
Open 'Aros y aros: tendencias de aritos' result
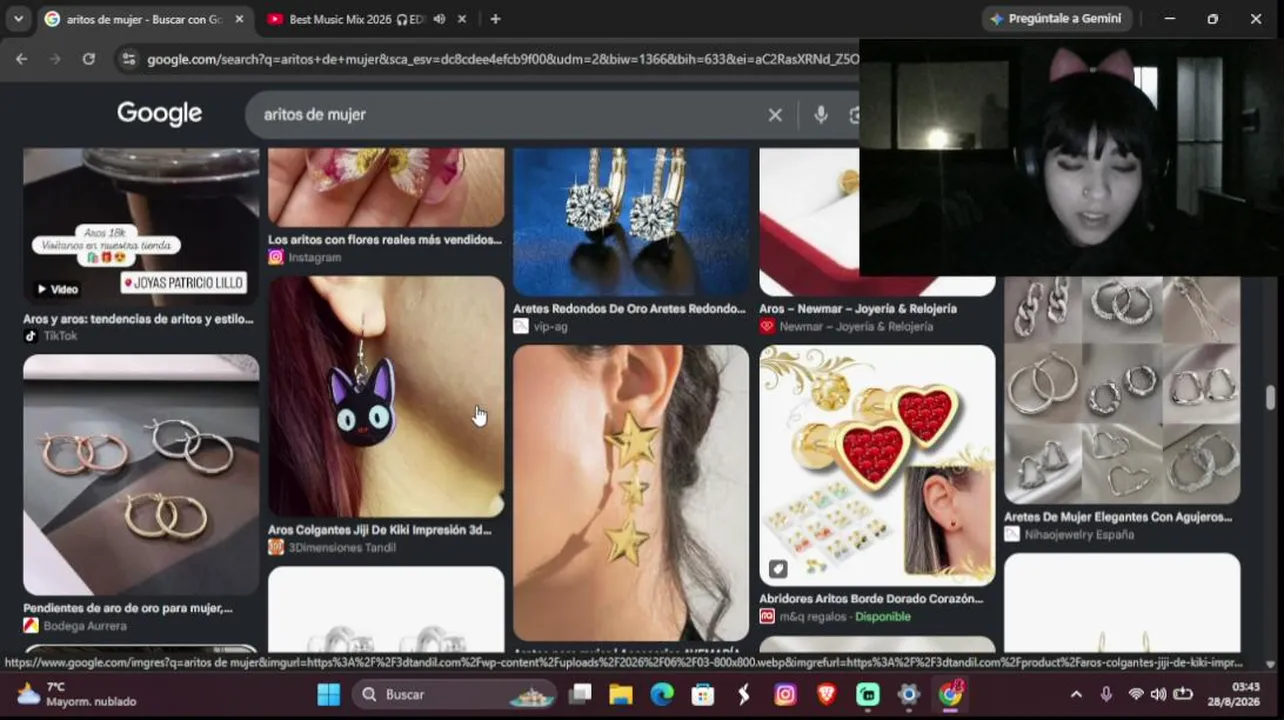coord(138,319)
